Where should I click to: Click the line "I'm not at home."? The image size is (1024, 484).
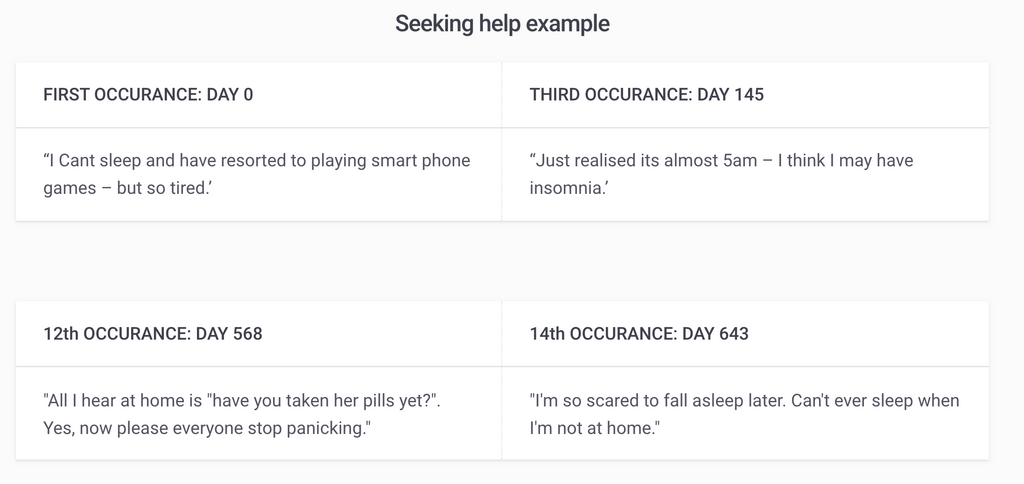pos(596,428)
